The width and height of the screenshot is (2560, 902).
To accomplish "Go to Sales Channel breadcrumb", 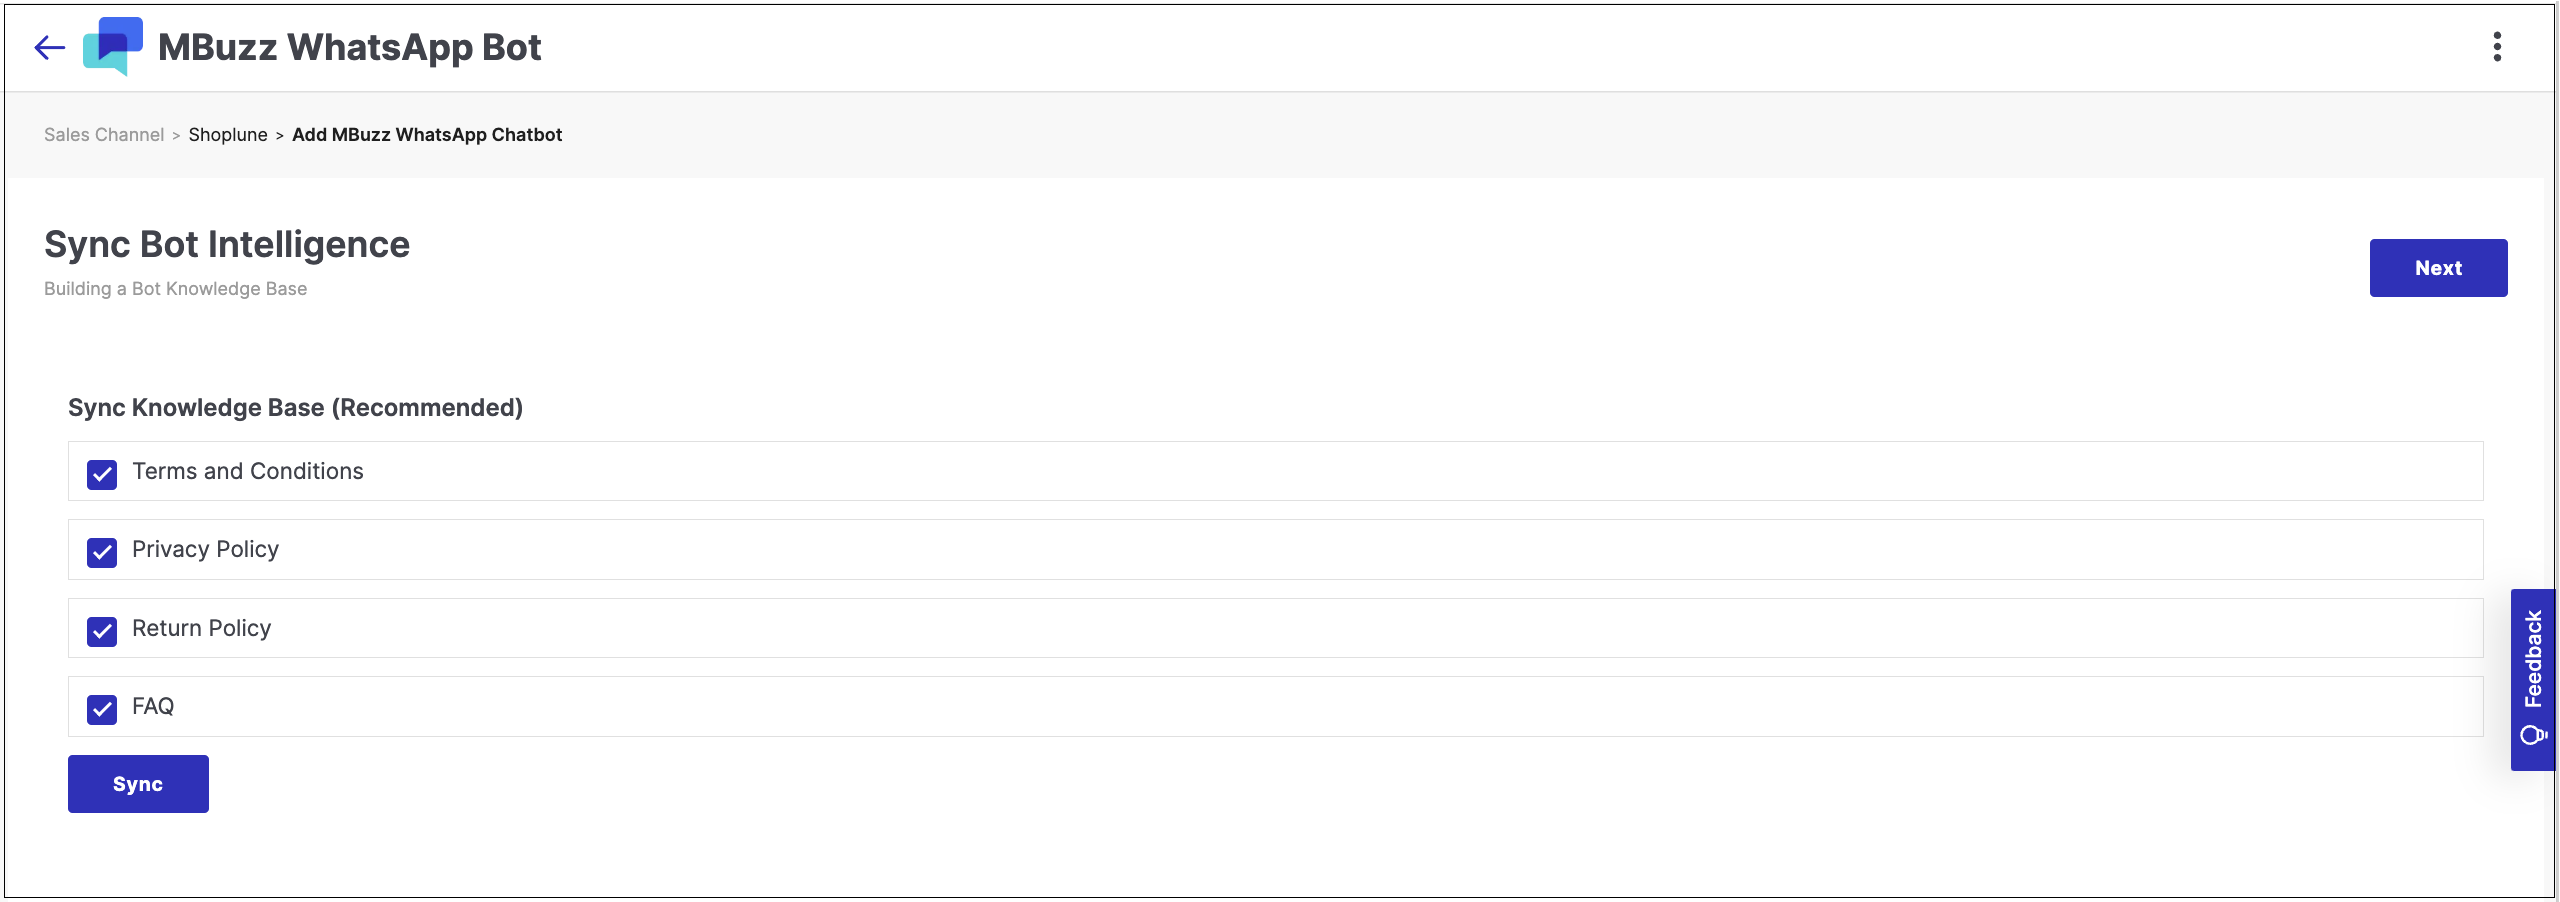I will (x=104, y=135).
